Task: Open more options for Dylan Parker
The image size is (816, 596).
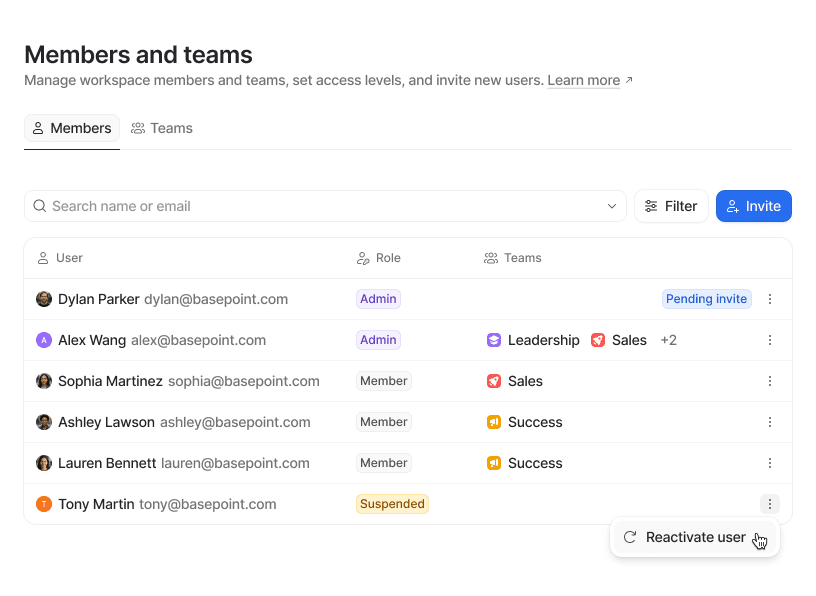Action: click(770, 299)
